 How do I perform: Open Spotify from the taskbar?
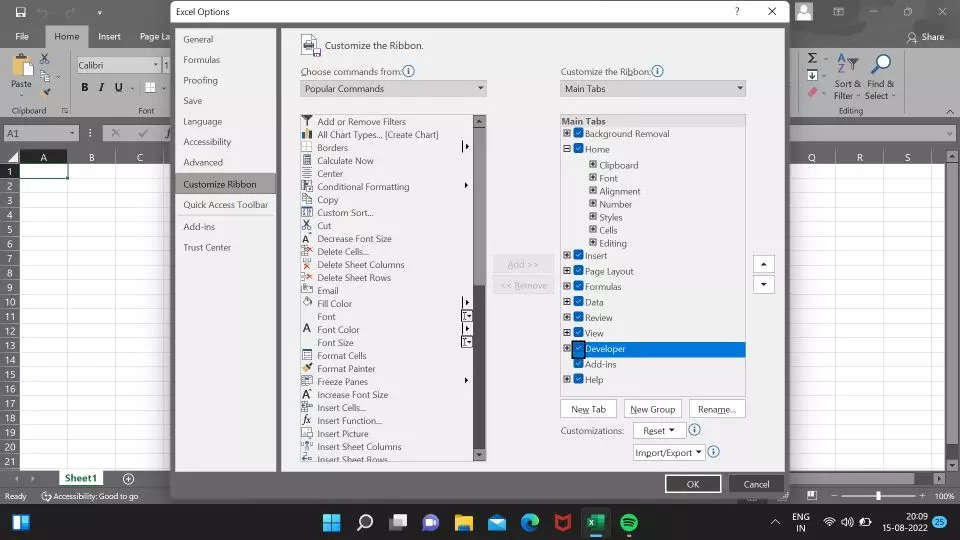click(629, 522)
